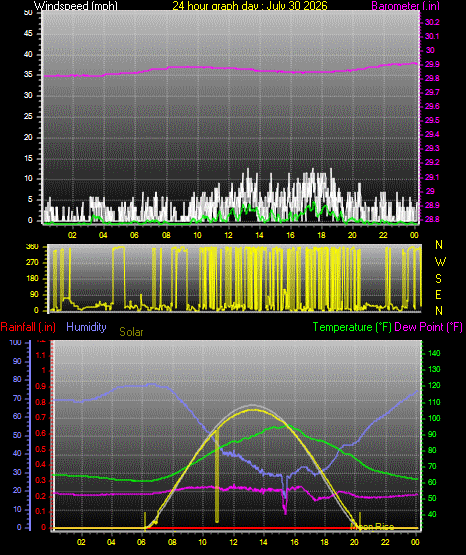The width and height of the screenshot is (466, 555).
Task: Click the 18 hour tick on bottom graph
Action: pos(324,542)
